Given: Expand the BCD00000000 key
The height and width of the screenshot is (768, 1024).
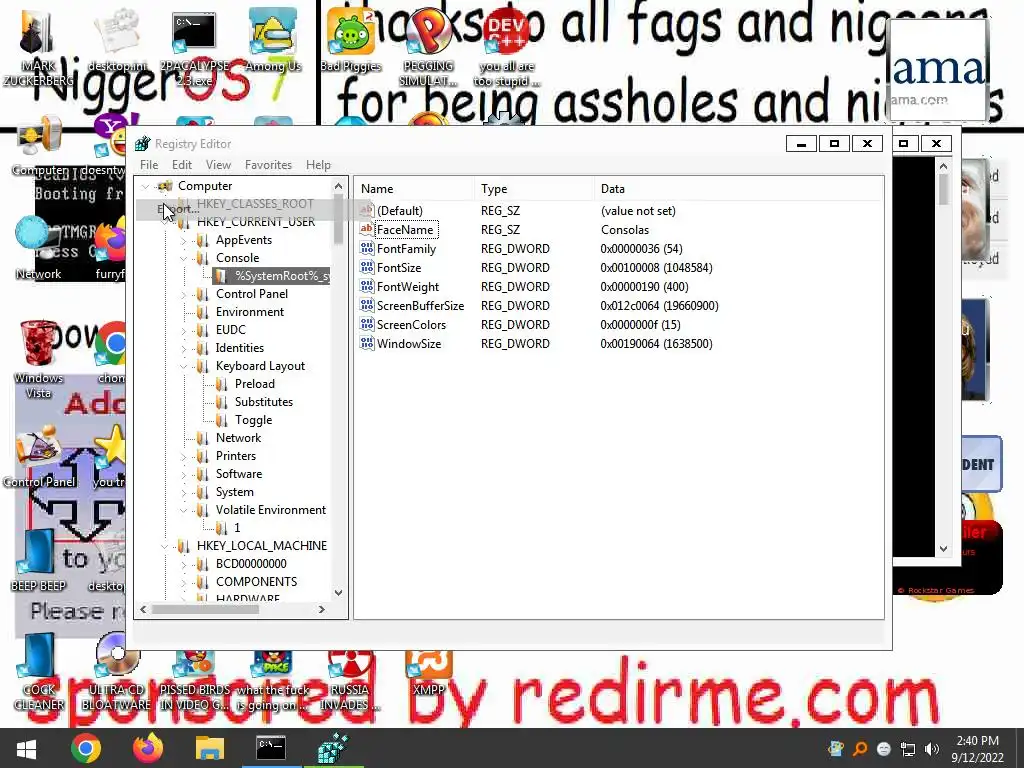Looking at the screenshot, I should (184, 564).
